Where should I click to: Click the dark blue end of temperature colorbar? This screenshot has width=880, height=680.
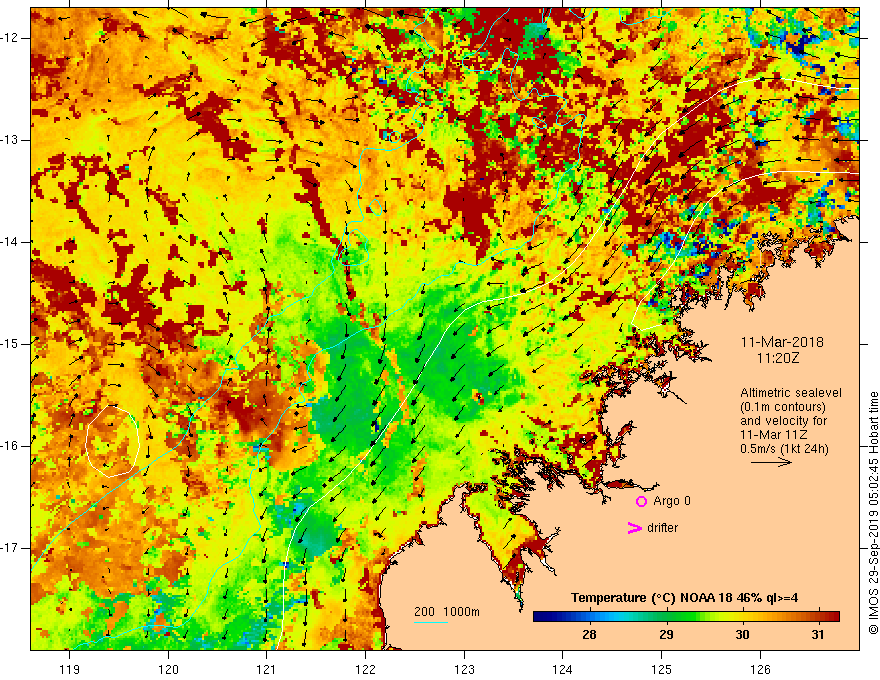click(538, 617)
